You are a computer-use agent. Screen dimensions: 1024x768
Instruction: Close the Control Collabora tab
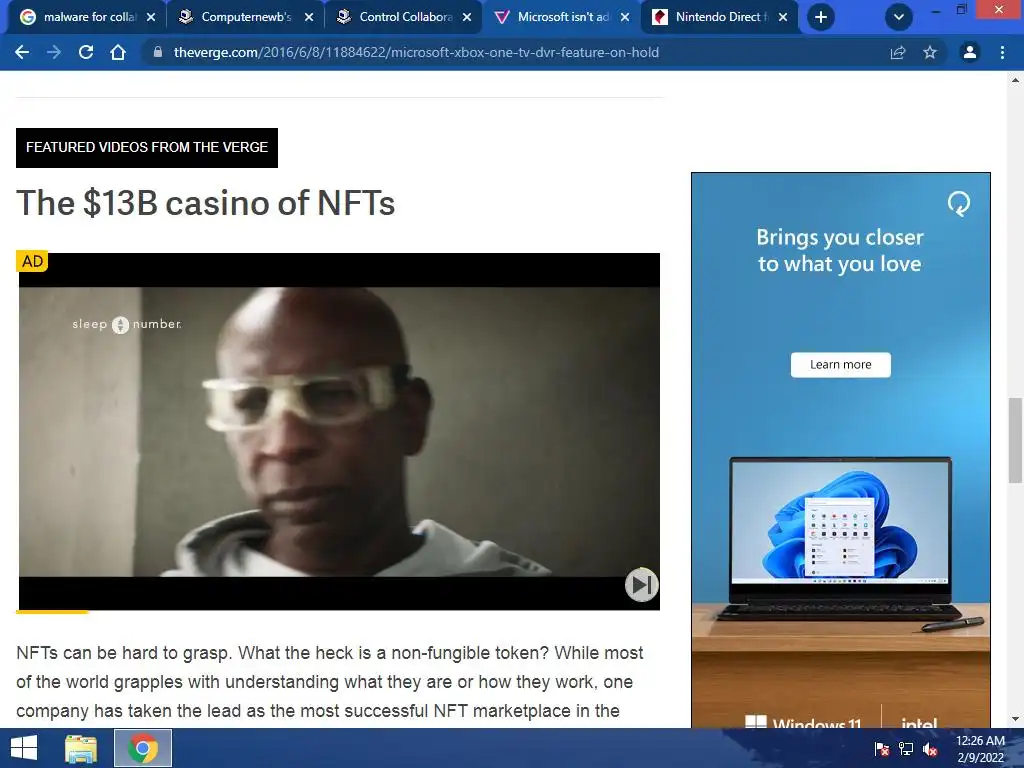tap(467, 17)
